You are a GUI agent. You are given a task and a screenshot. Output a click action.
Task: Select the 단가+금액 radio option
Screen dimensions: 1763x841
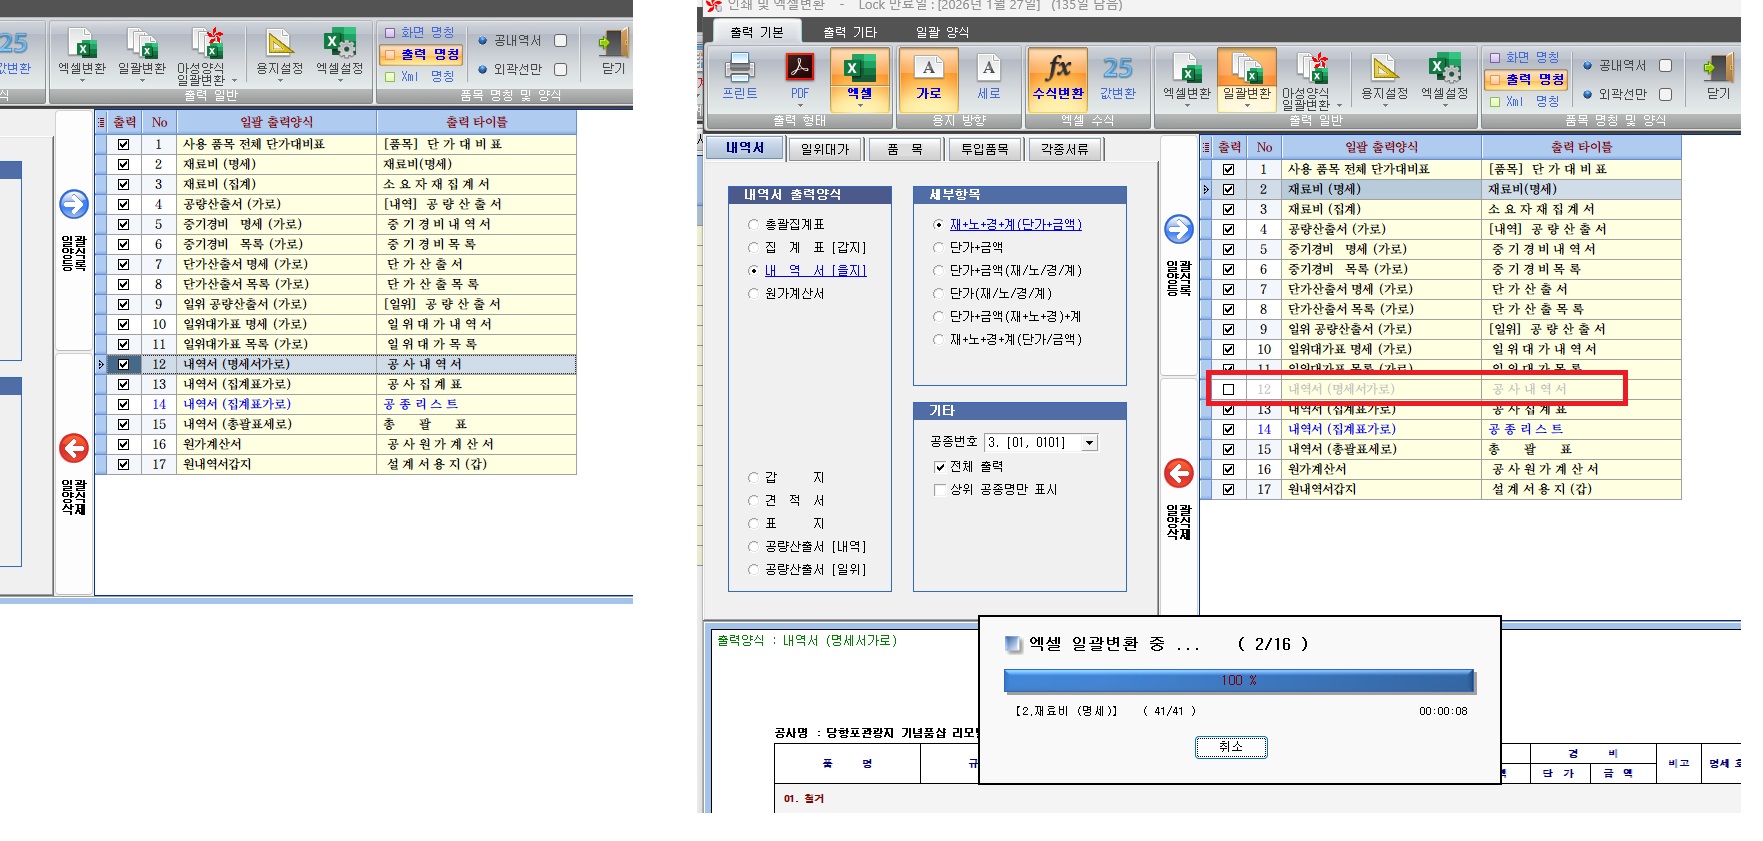click(938, 247)
